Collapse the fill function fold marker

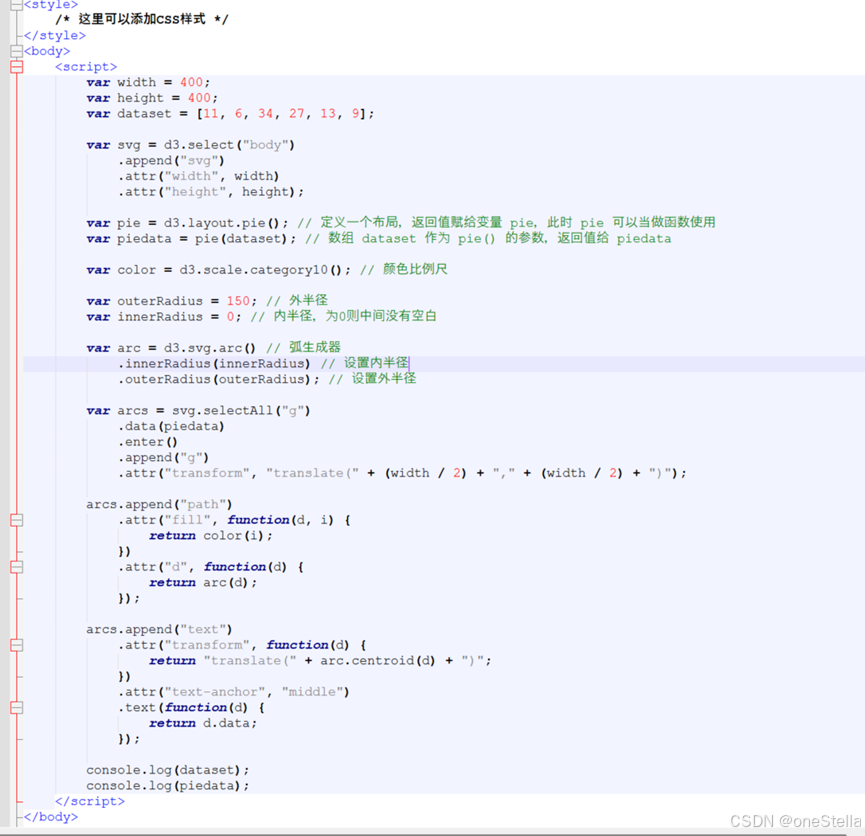(17, 520)
